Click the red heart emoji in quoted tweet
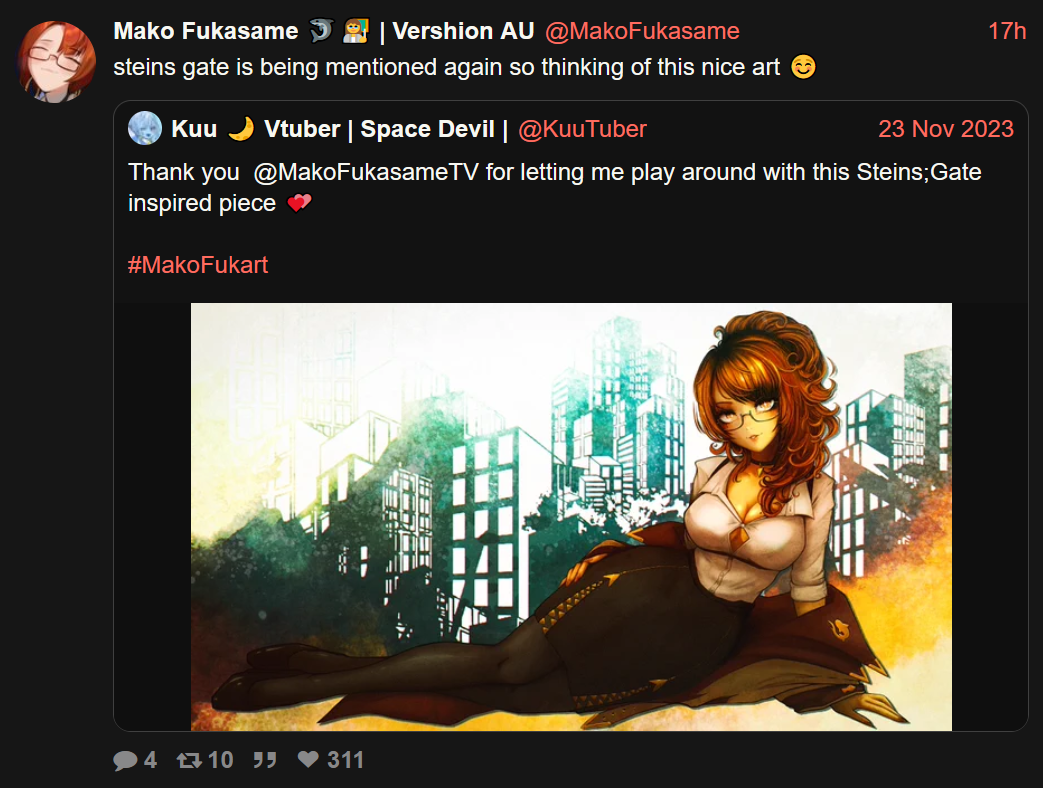 click(x=299, y=203)
